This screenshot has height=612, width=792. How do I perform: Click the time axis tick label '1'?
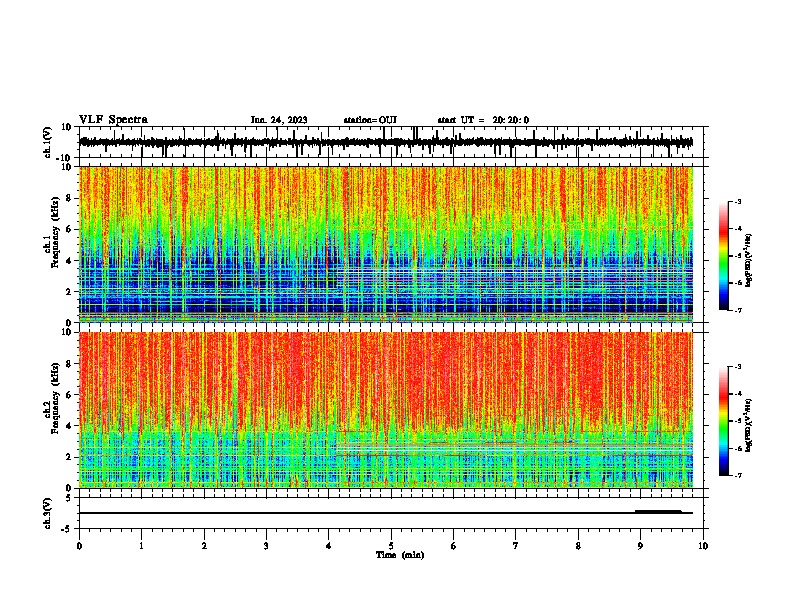(141, 546)
